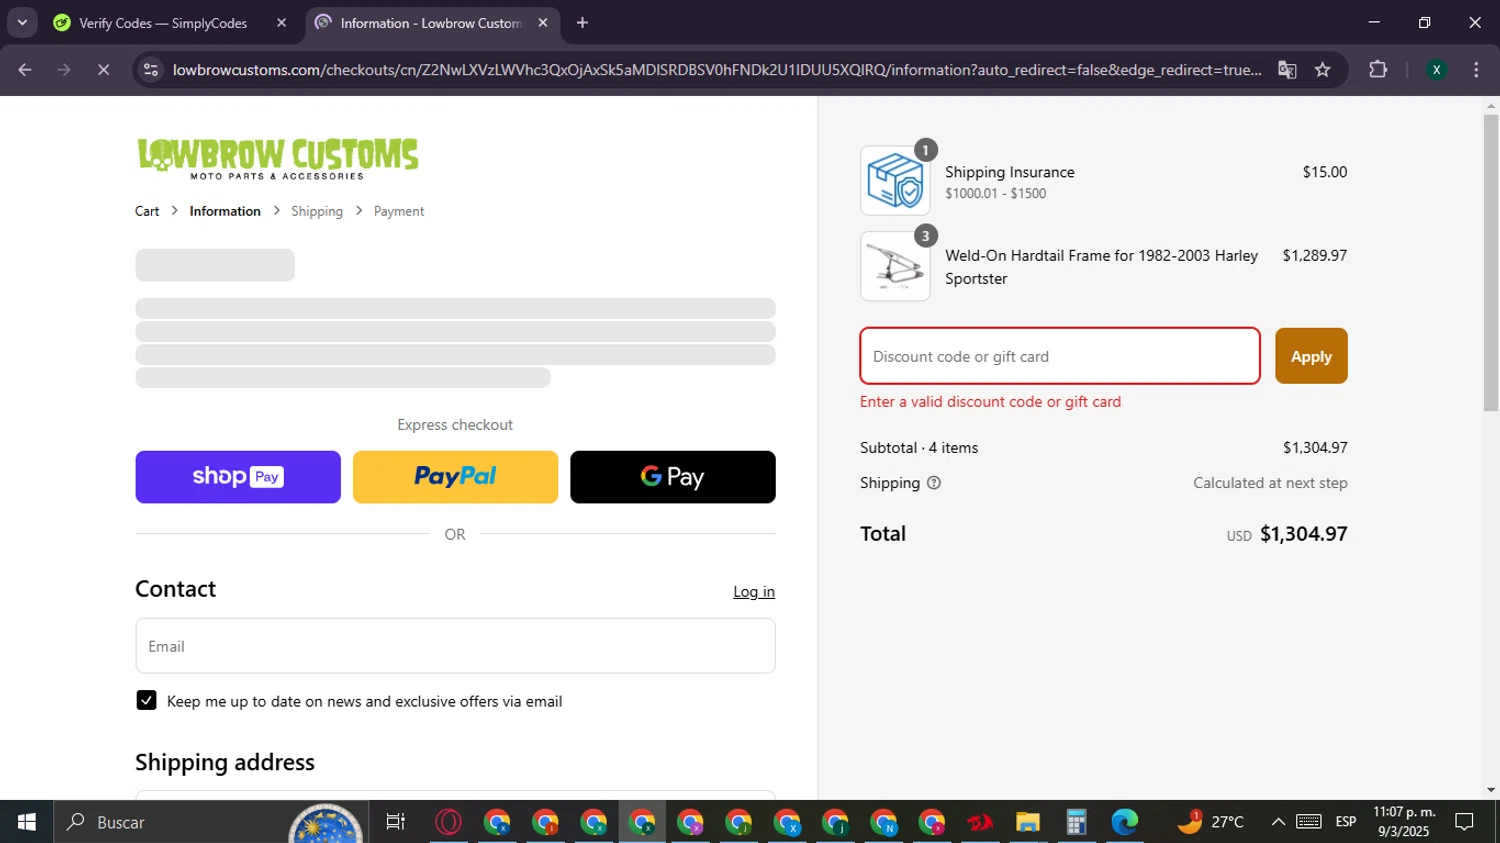The image size is (1500, 843).
Task: Apply the discount code
Action: coord(1311,356)
